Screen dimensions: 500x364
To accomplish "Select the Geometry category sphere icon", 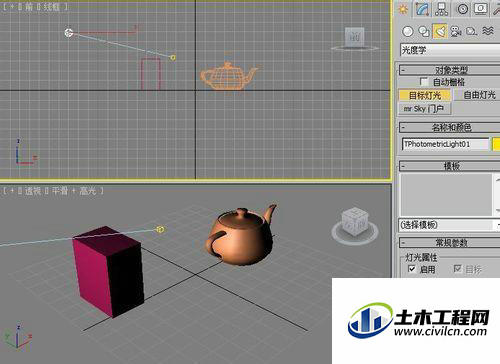I will click(x=408, y=31).
